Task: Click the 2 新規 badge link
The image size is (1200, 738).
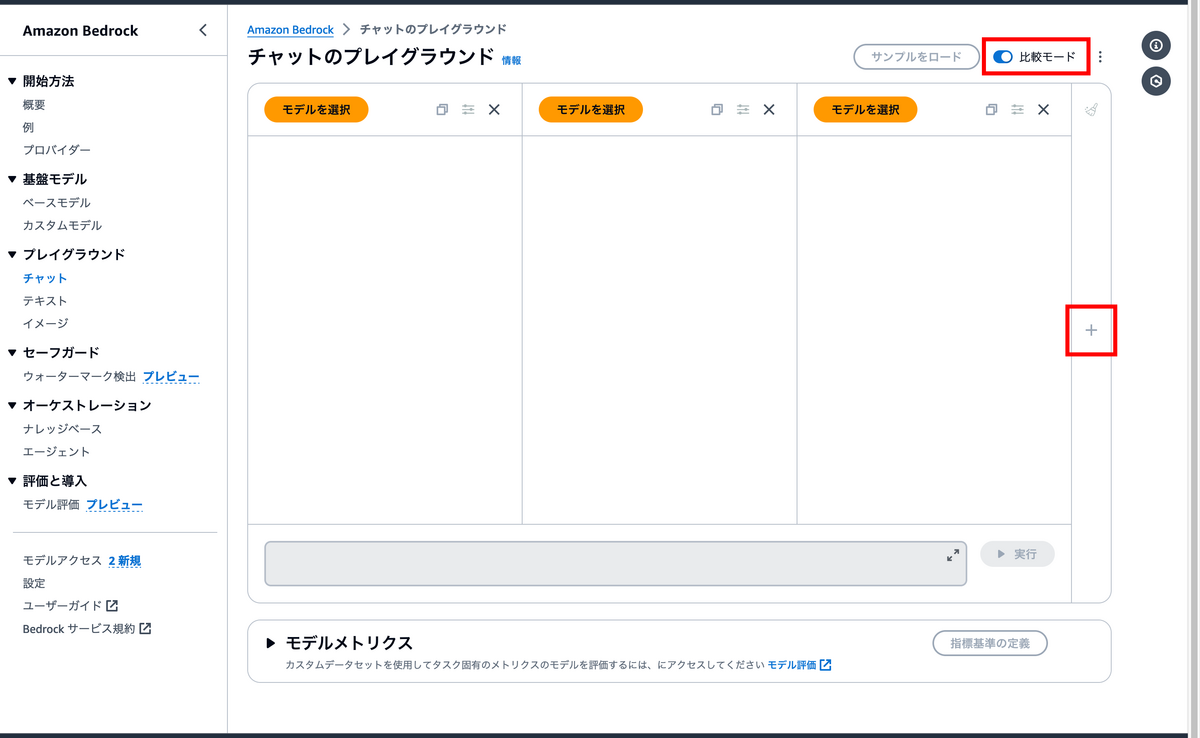Action: click(124, 560)
